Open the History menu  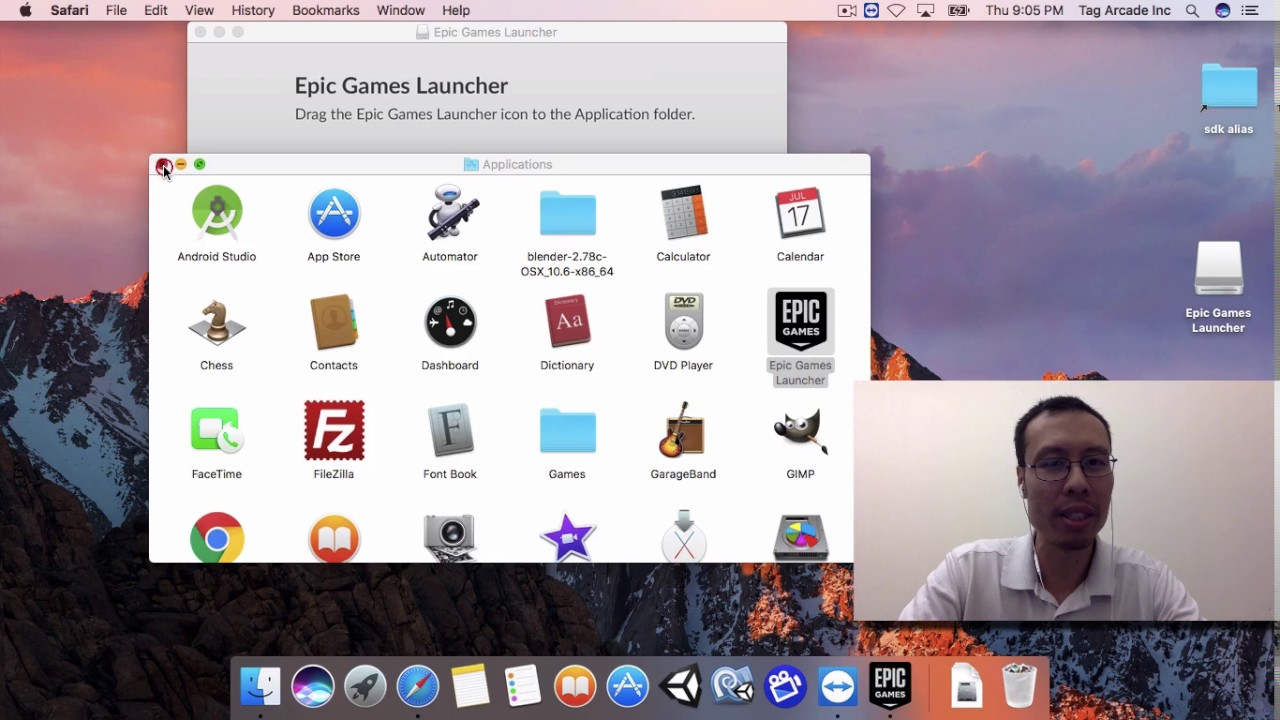[x=253, y=10]
